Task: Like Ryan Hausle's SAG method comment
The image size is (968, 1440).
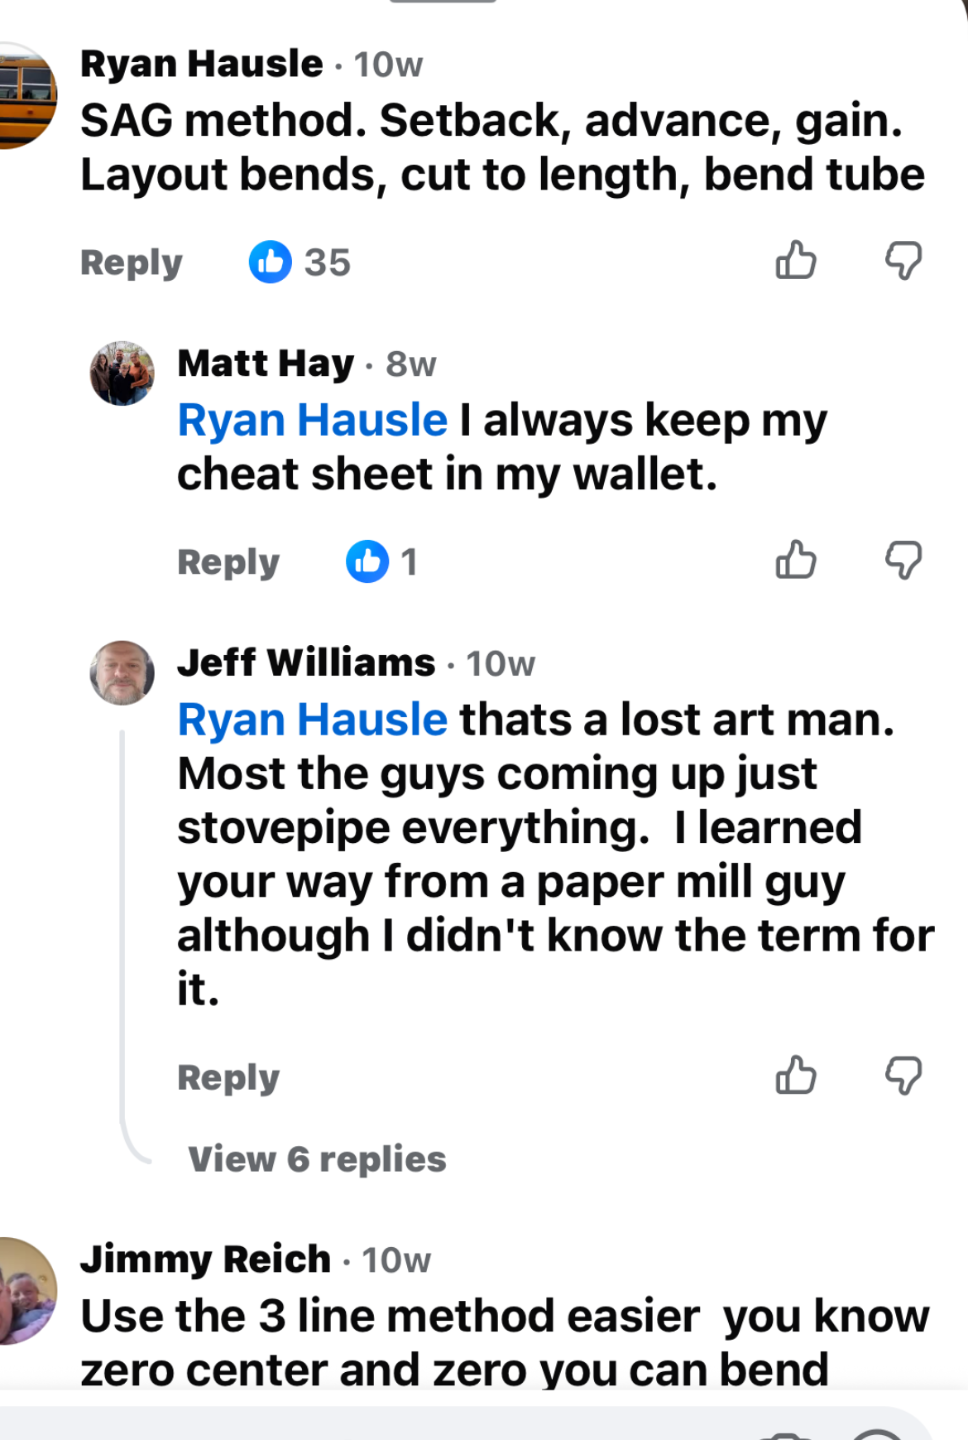Action: [796, 260]
